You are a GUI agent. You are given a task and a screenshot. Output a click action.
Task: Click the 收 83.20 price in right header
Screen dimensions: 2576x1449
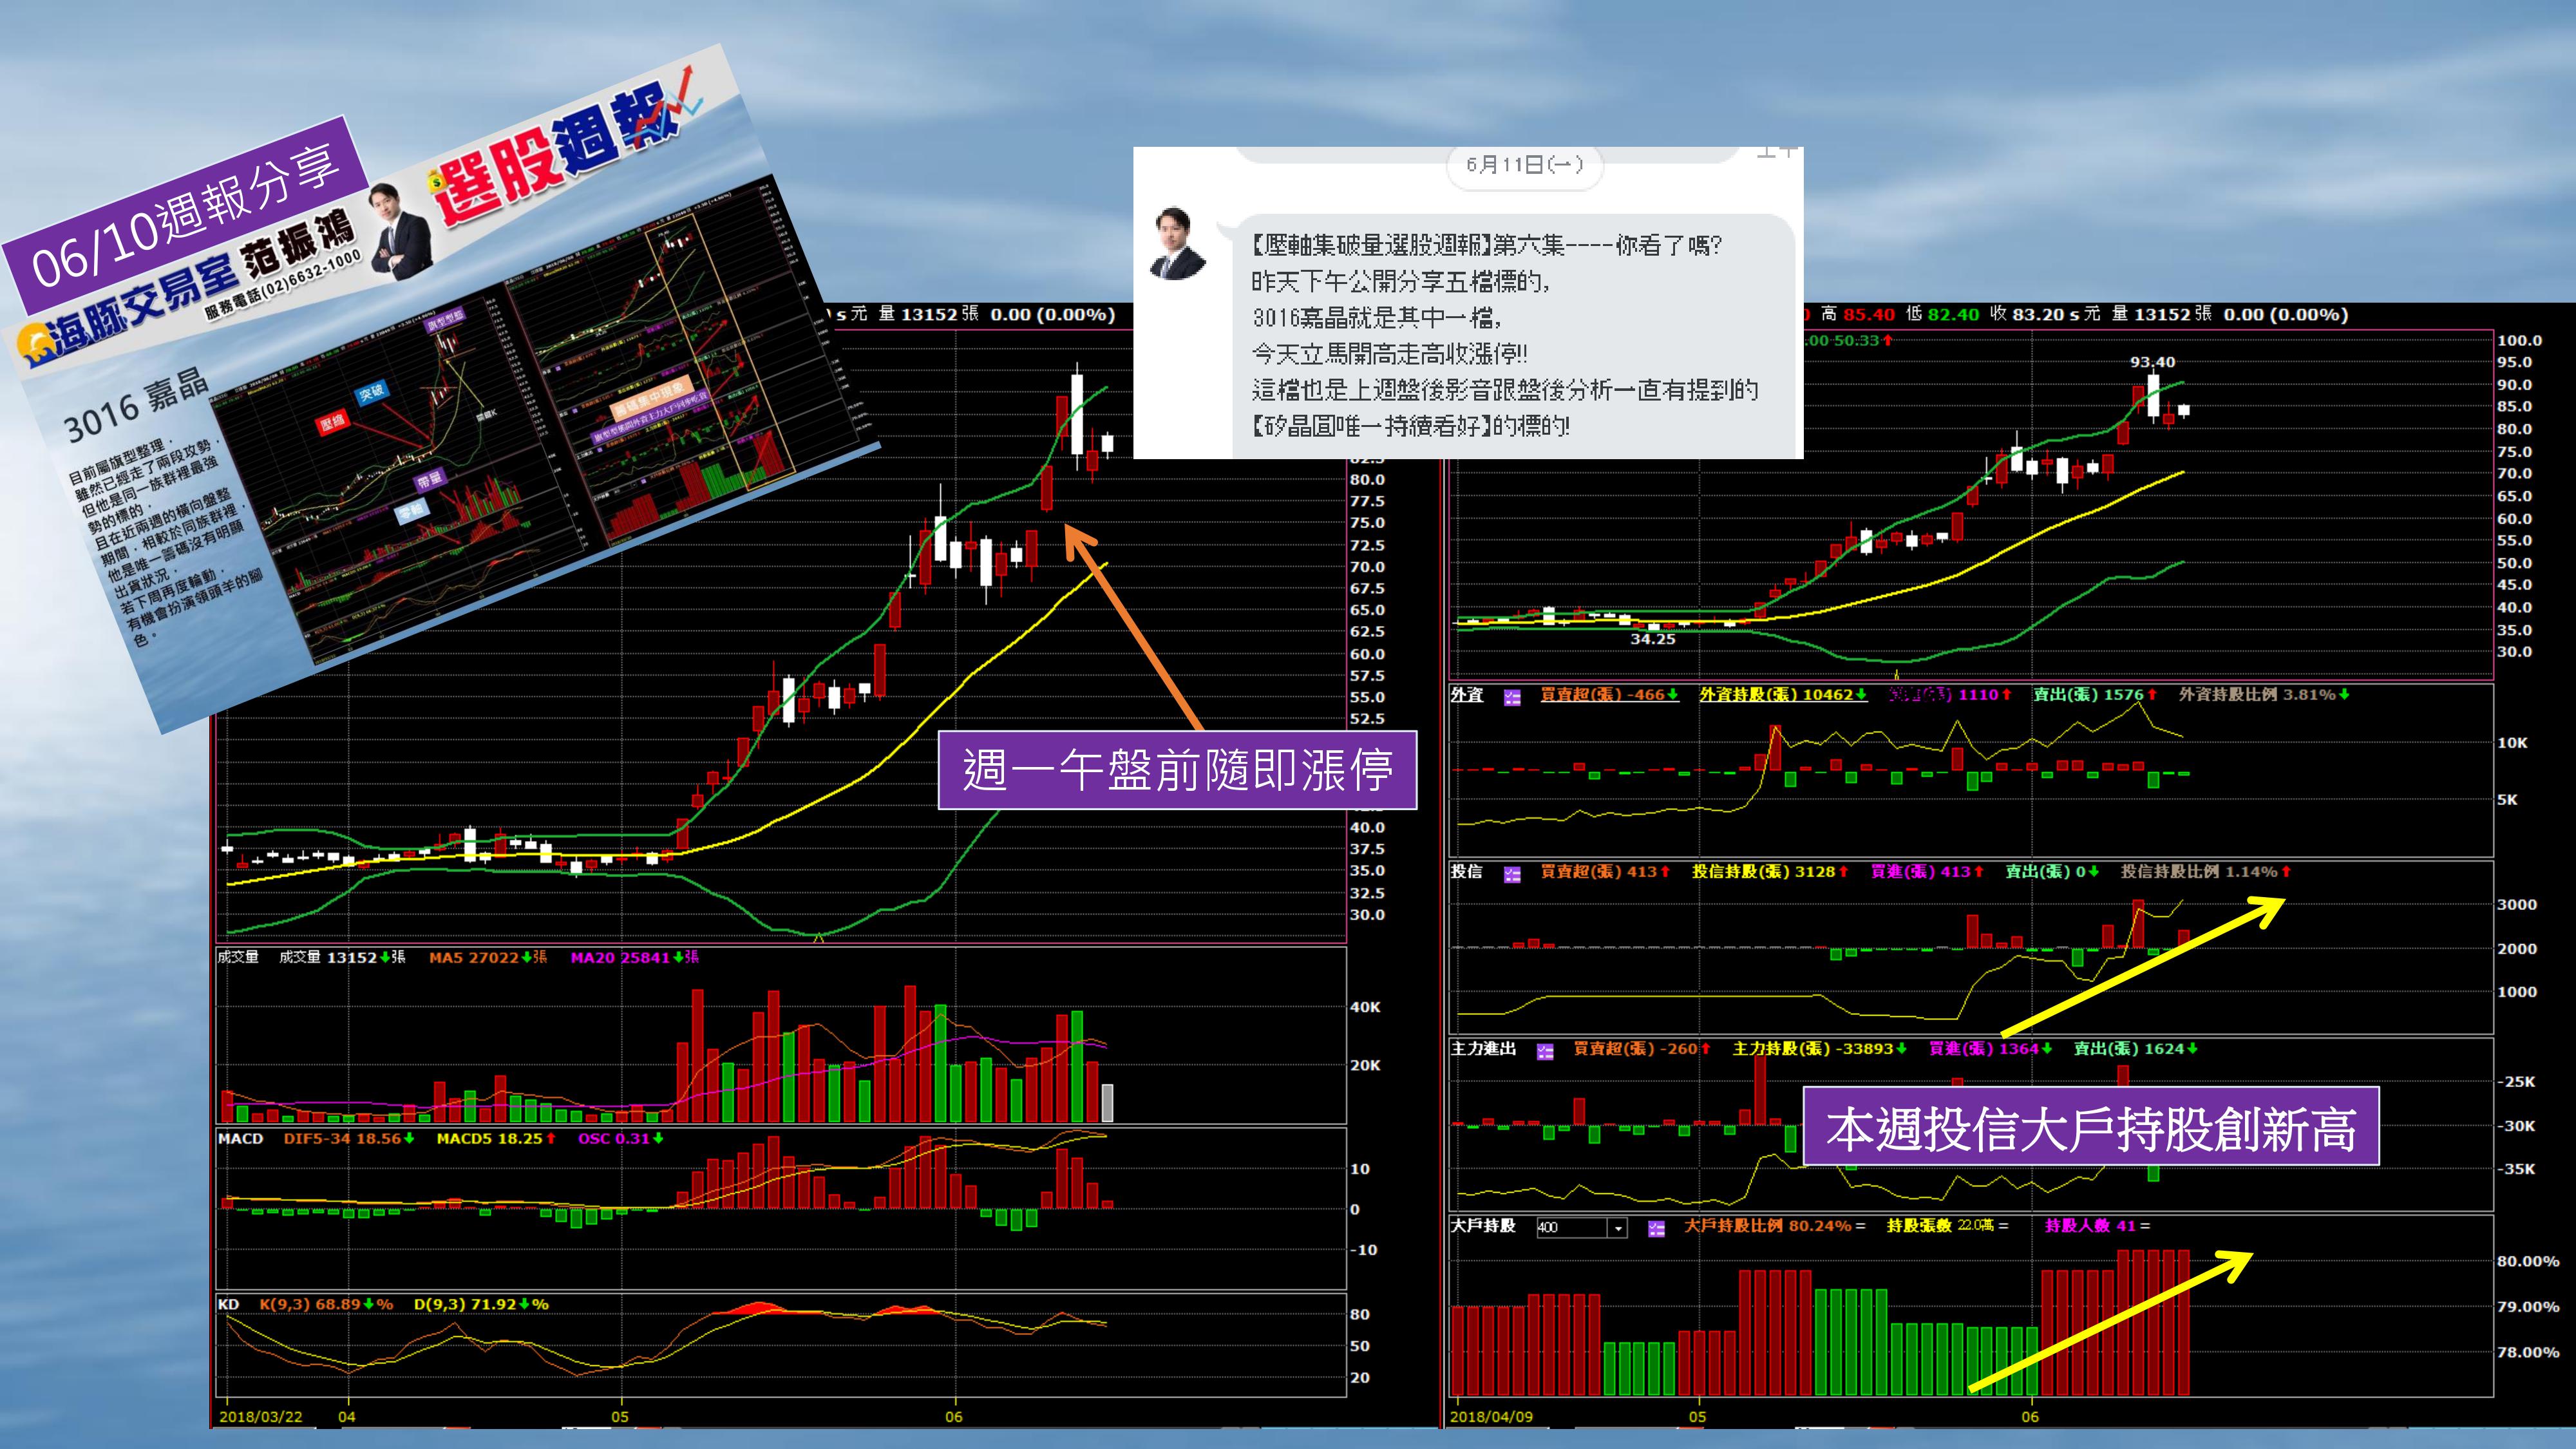click(2027, 314)
